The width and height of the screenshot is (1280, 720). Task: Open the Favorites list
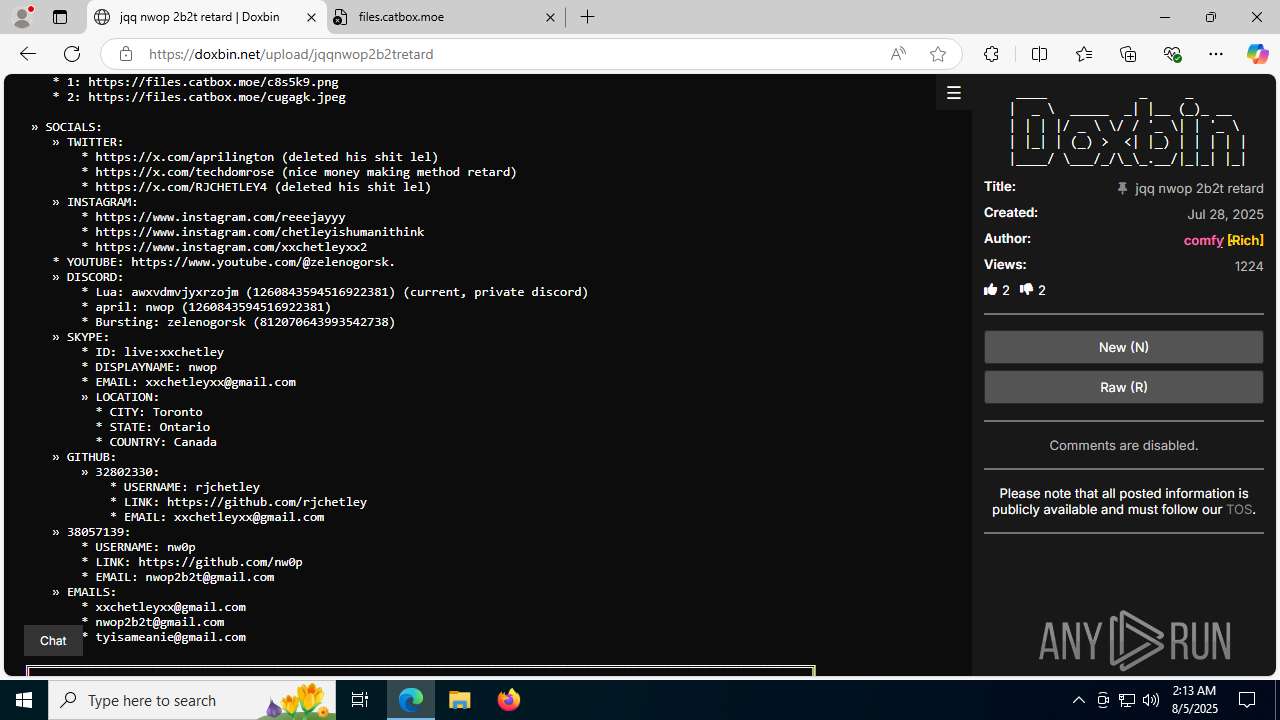tap(1084, 54)
